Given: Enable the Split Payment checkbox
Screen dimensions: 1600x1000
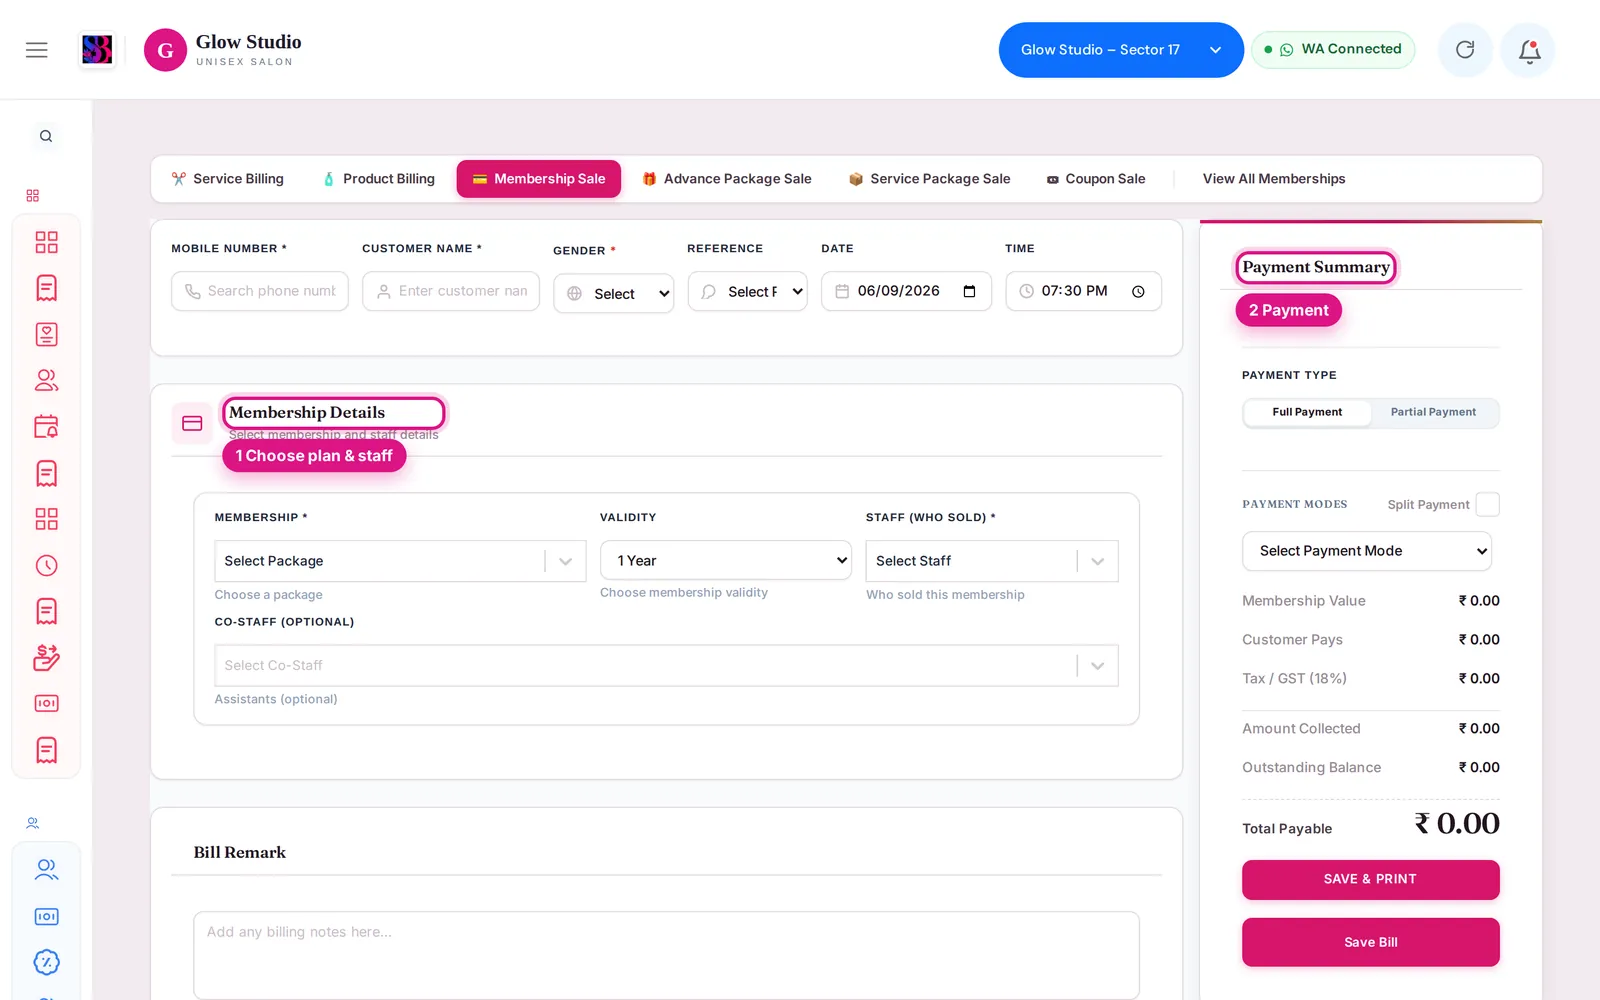Looking at the screenshot, I should (x=1488, y=504).
